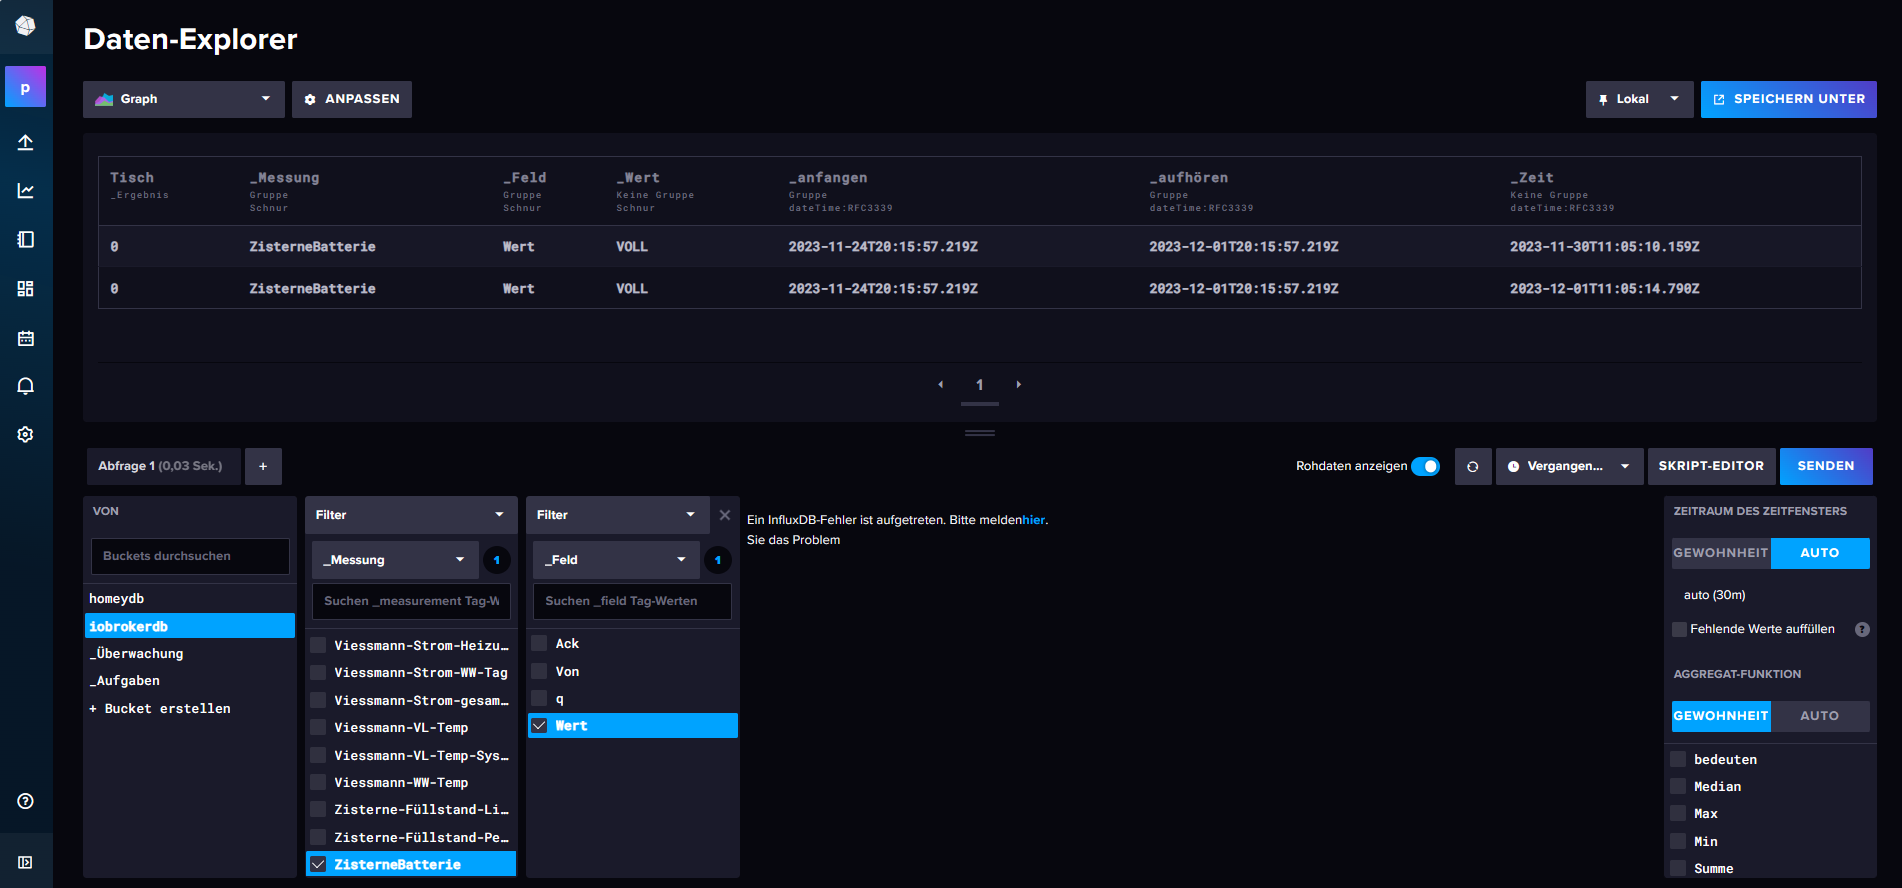Remove the _Feld filter with X
Screen dimensions: 1902x888
tap(725, 515)
